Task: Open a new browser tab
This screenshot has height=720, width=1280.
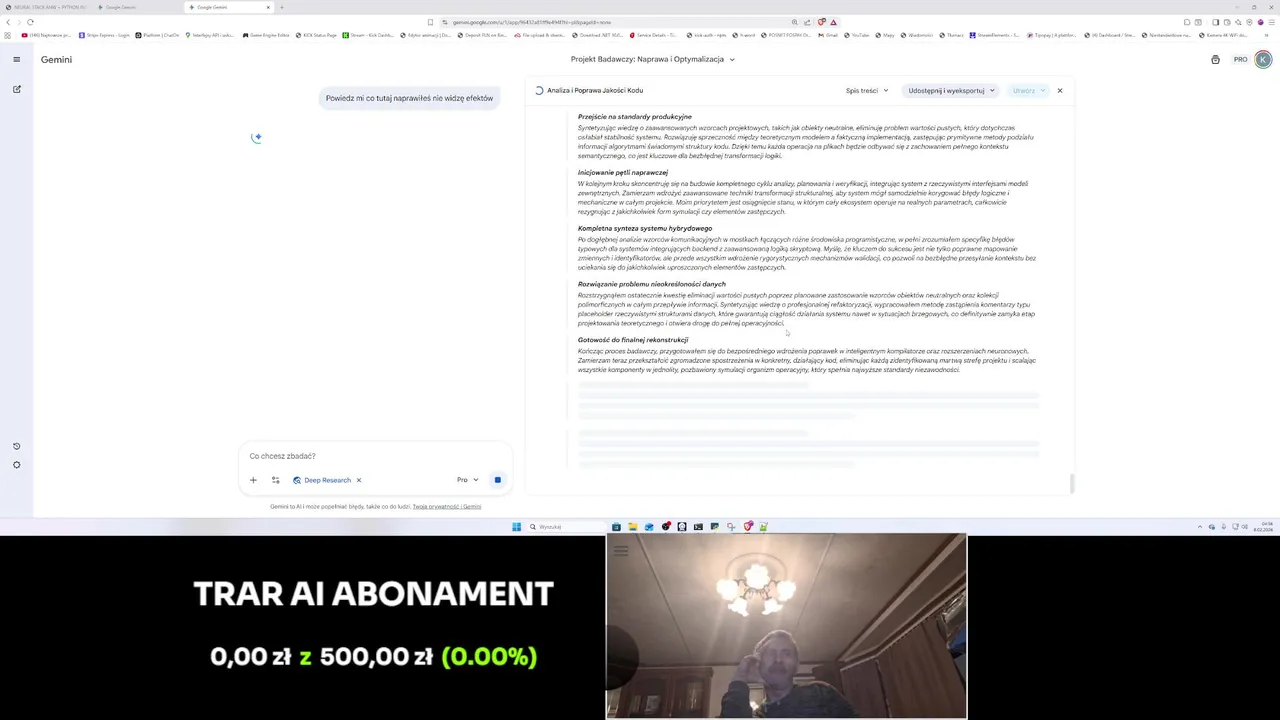Action: pyautogui.click(x=282, y=7)
